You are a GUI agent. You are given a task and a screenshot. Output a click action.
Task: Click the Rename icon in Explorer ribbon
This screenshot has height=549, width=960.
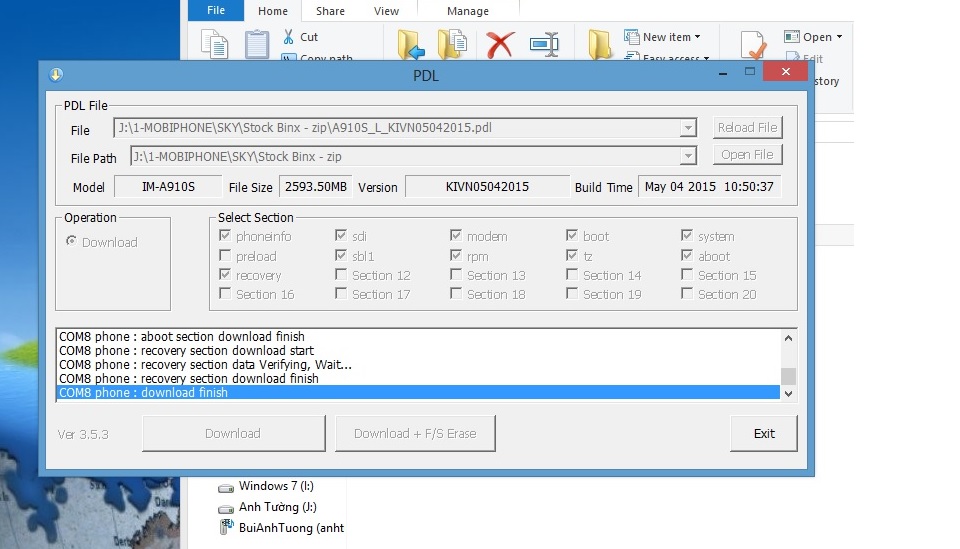[x=544, y=44]
